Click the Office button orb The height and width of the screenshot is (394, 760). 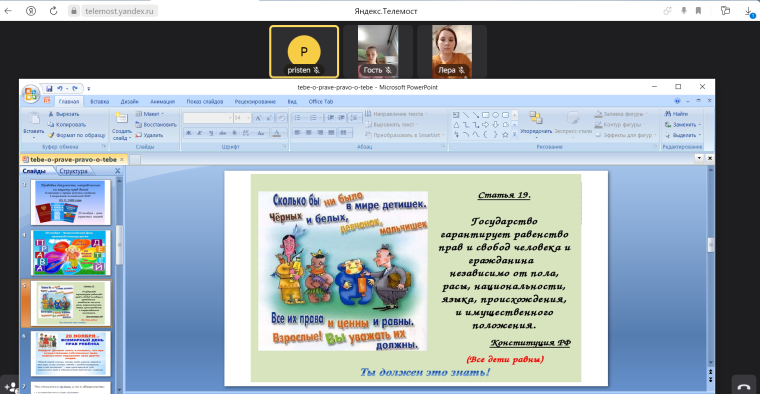click(31, 94)
